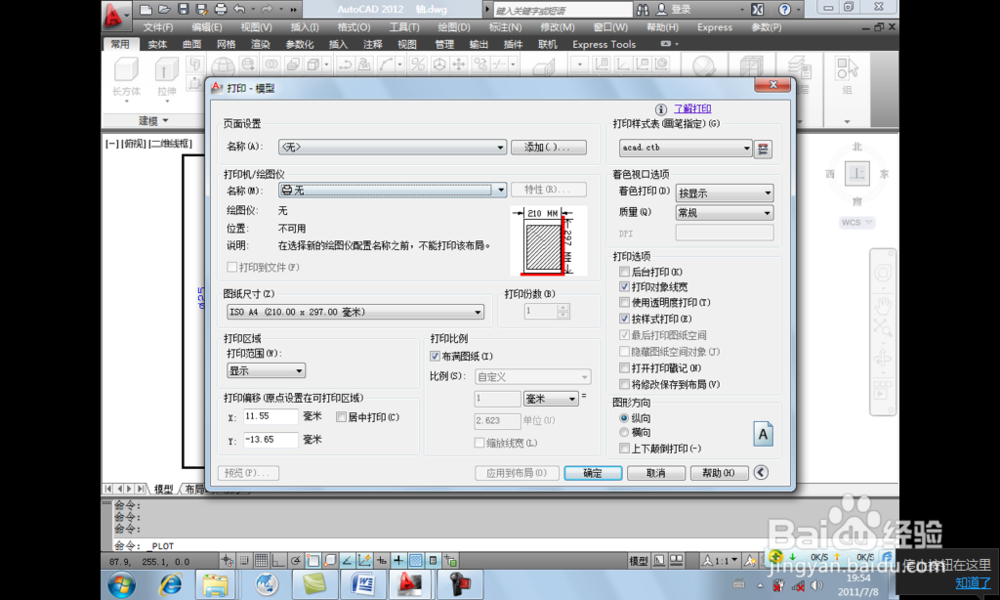
Task: Open page setup 名称 dropdown
Action: click(392, 147)
